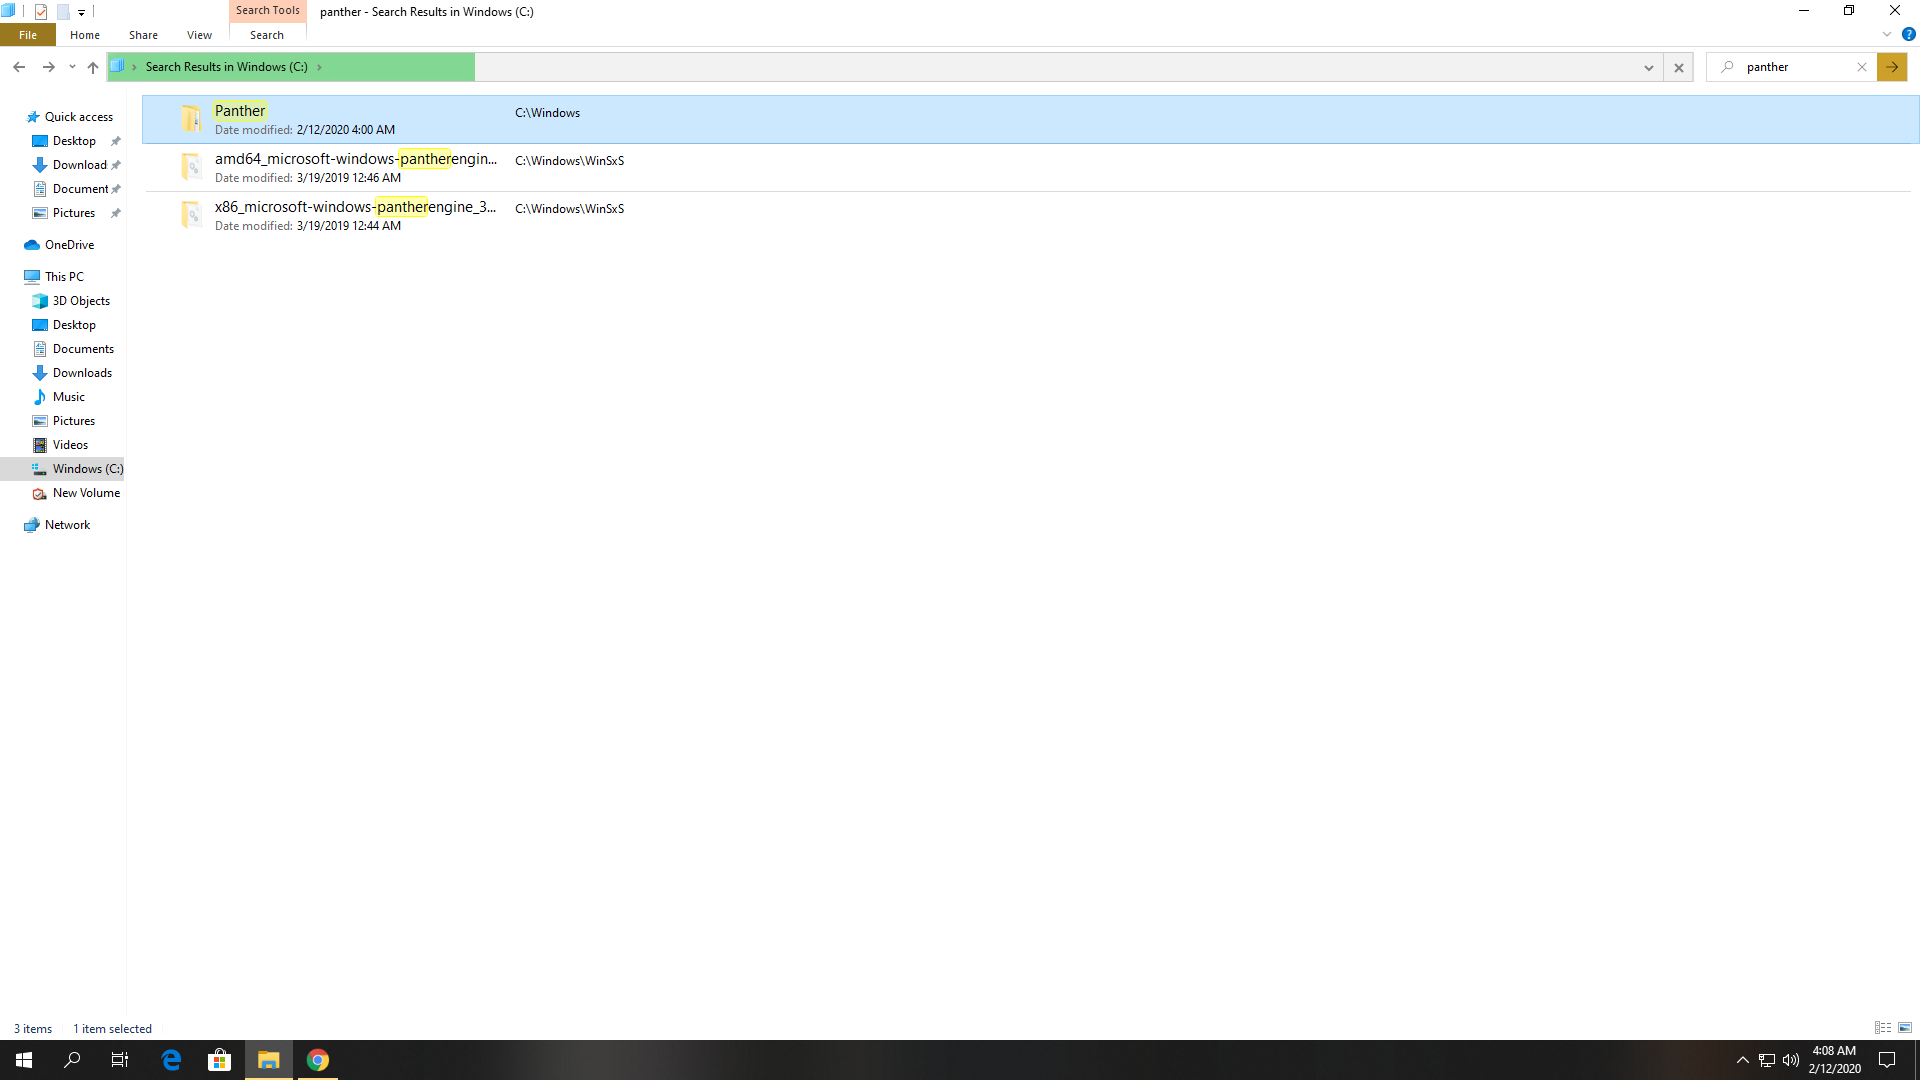Open Network from the navigation pane

point(66,524)
